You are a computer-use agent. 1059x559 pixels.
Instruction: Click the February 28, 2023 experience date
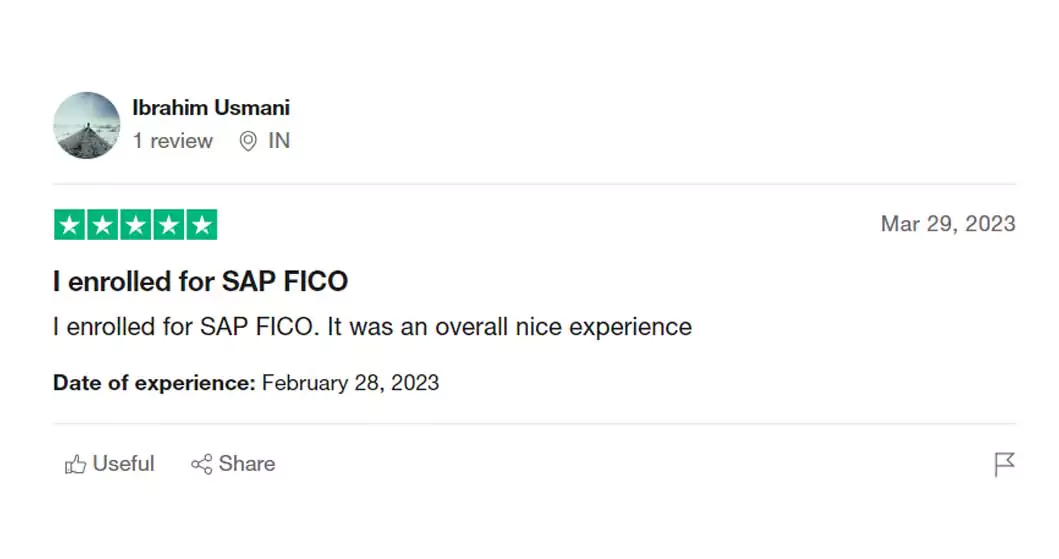[350, 383]
